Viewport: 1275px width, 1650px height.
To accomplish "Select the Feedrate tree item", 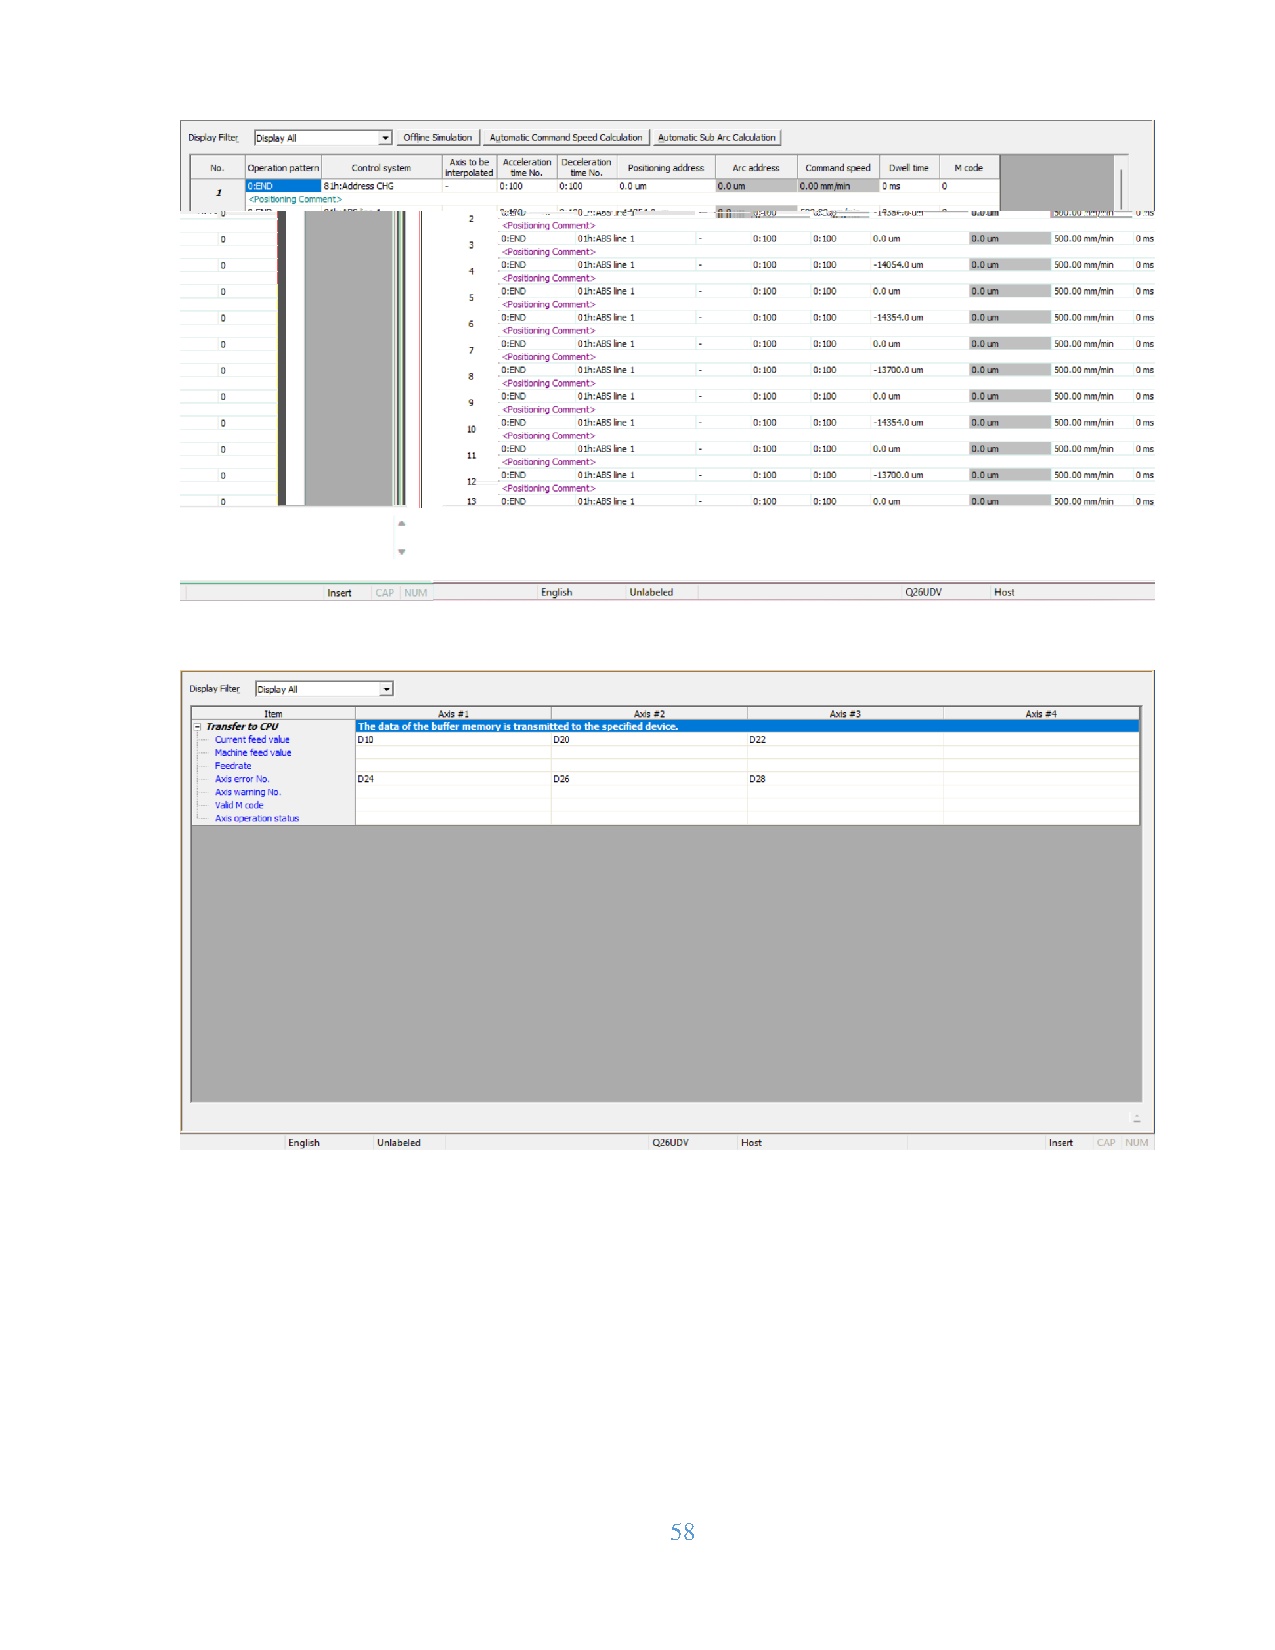I will click(x=233, y=766).
